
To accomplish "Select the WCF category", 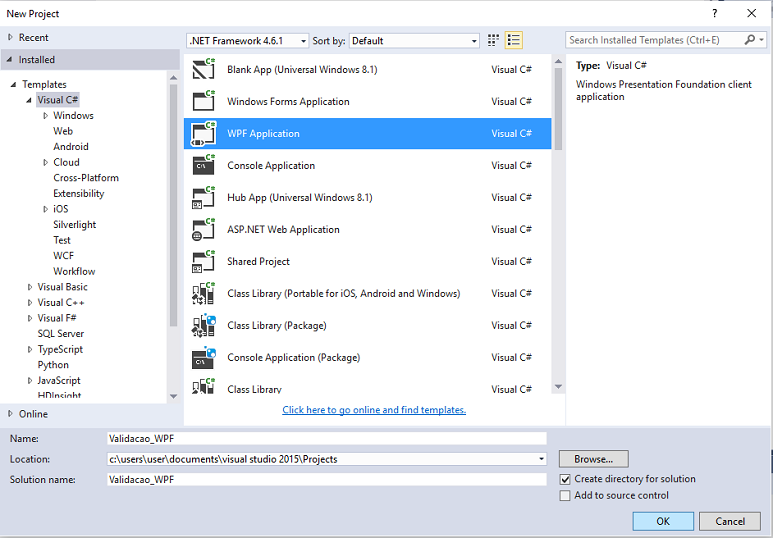I will point(64,256).
